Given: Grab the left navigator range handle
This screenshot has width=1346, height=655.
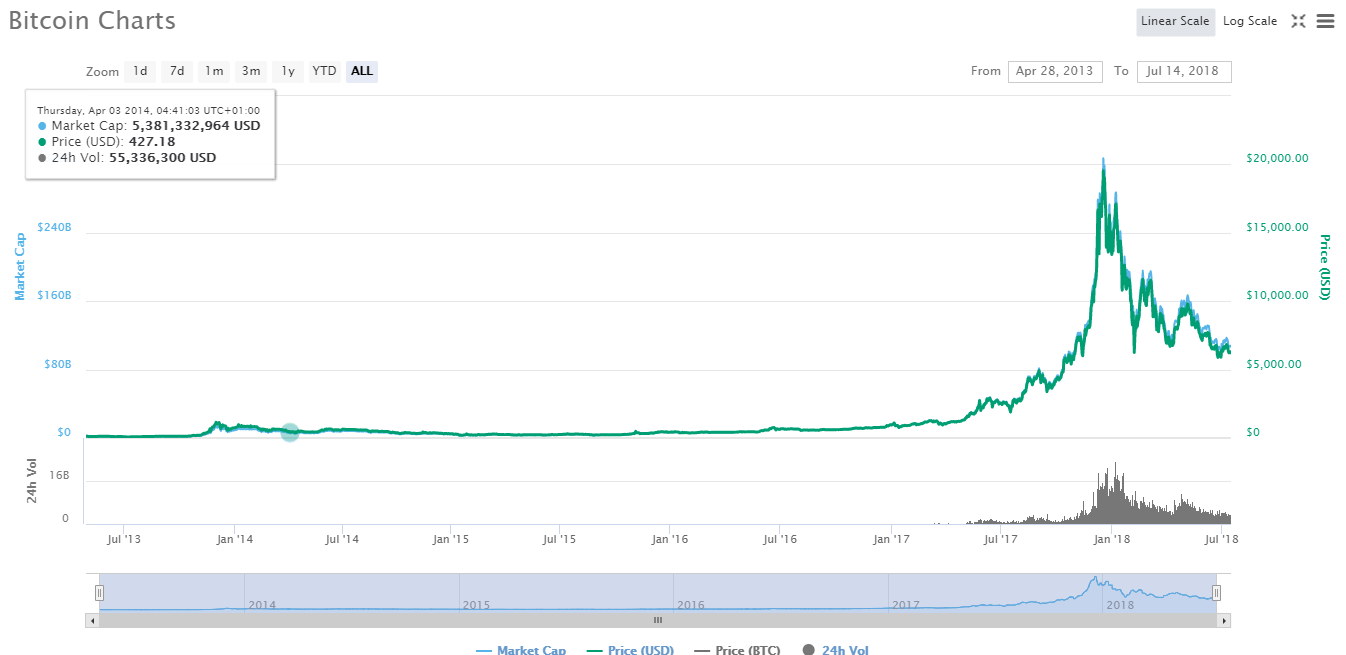Looking at the screenshot, I should pos(99,592).
